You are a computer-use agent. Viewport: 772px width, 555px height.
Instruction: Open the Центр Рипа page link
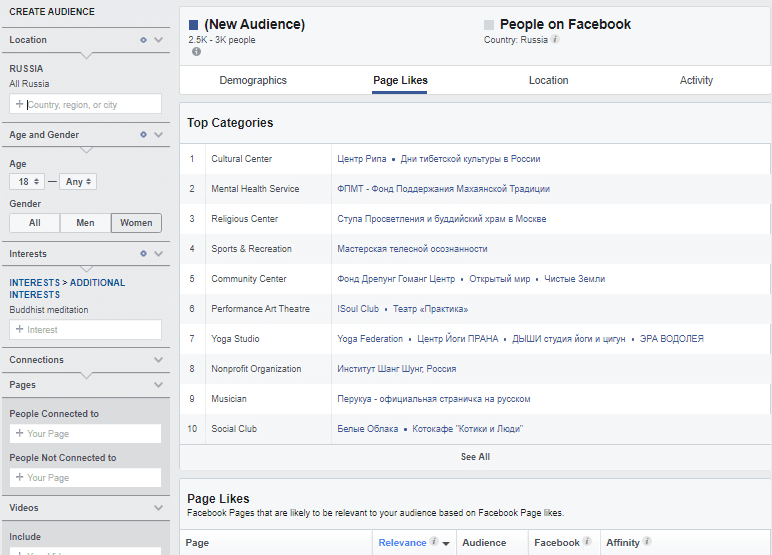(x=361, y=159)
